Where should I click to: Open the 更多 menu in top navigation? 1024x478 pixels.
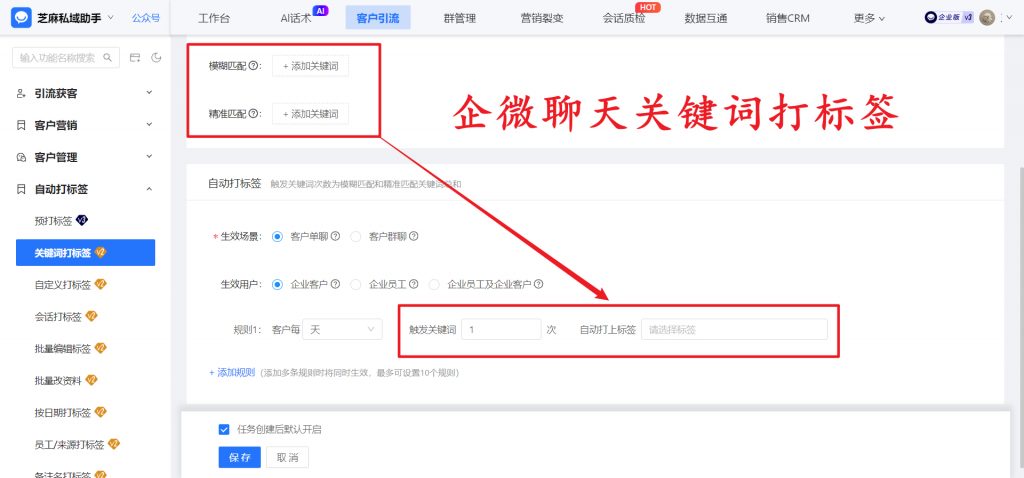click(869, 18)
